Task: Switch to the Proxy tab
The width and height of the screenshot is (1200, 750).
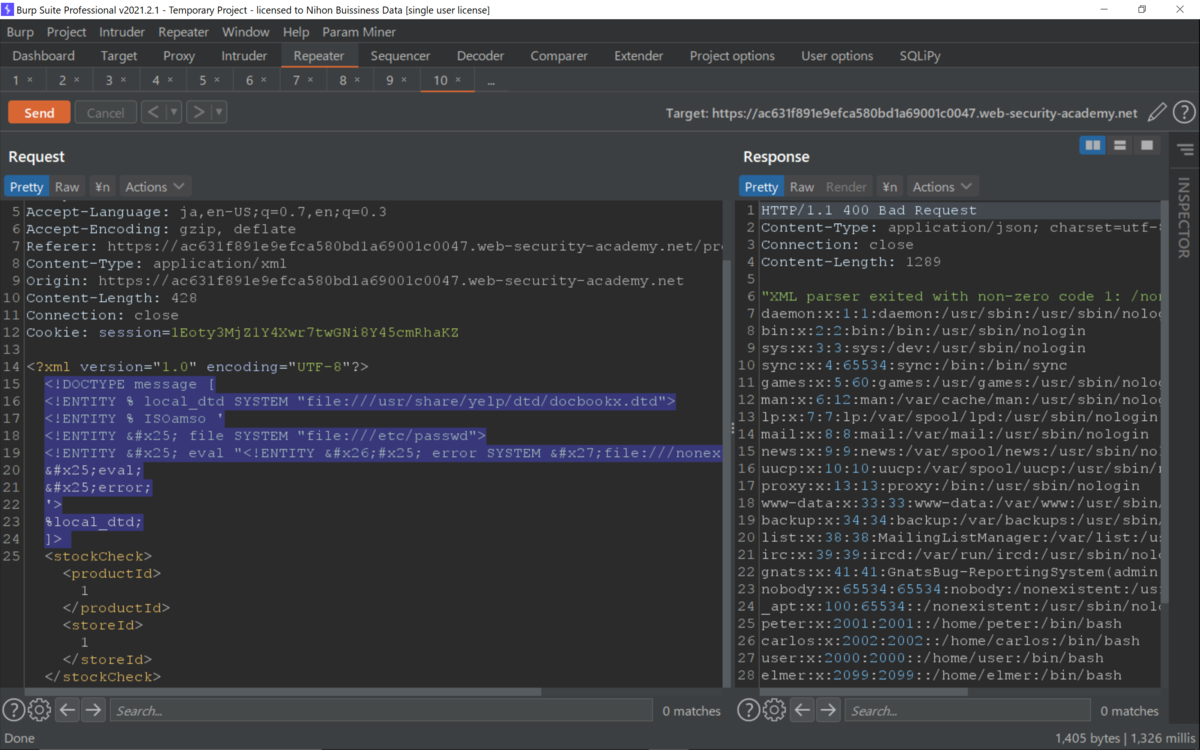Action: (179, 56)
